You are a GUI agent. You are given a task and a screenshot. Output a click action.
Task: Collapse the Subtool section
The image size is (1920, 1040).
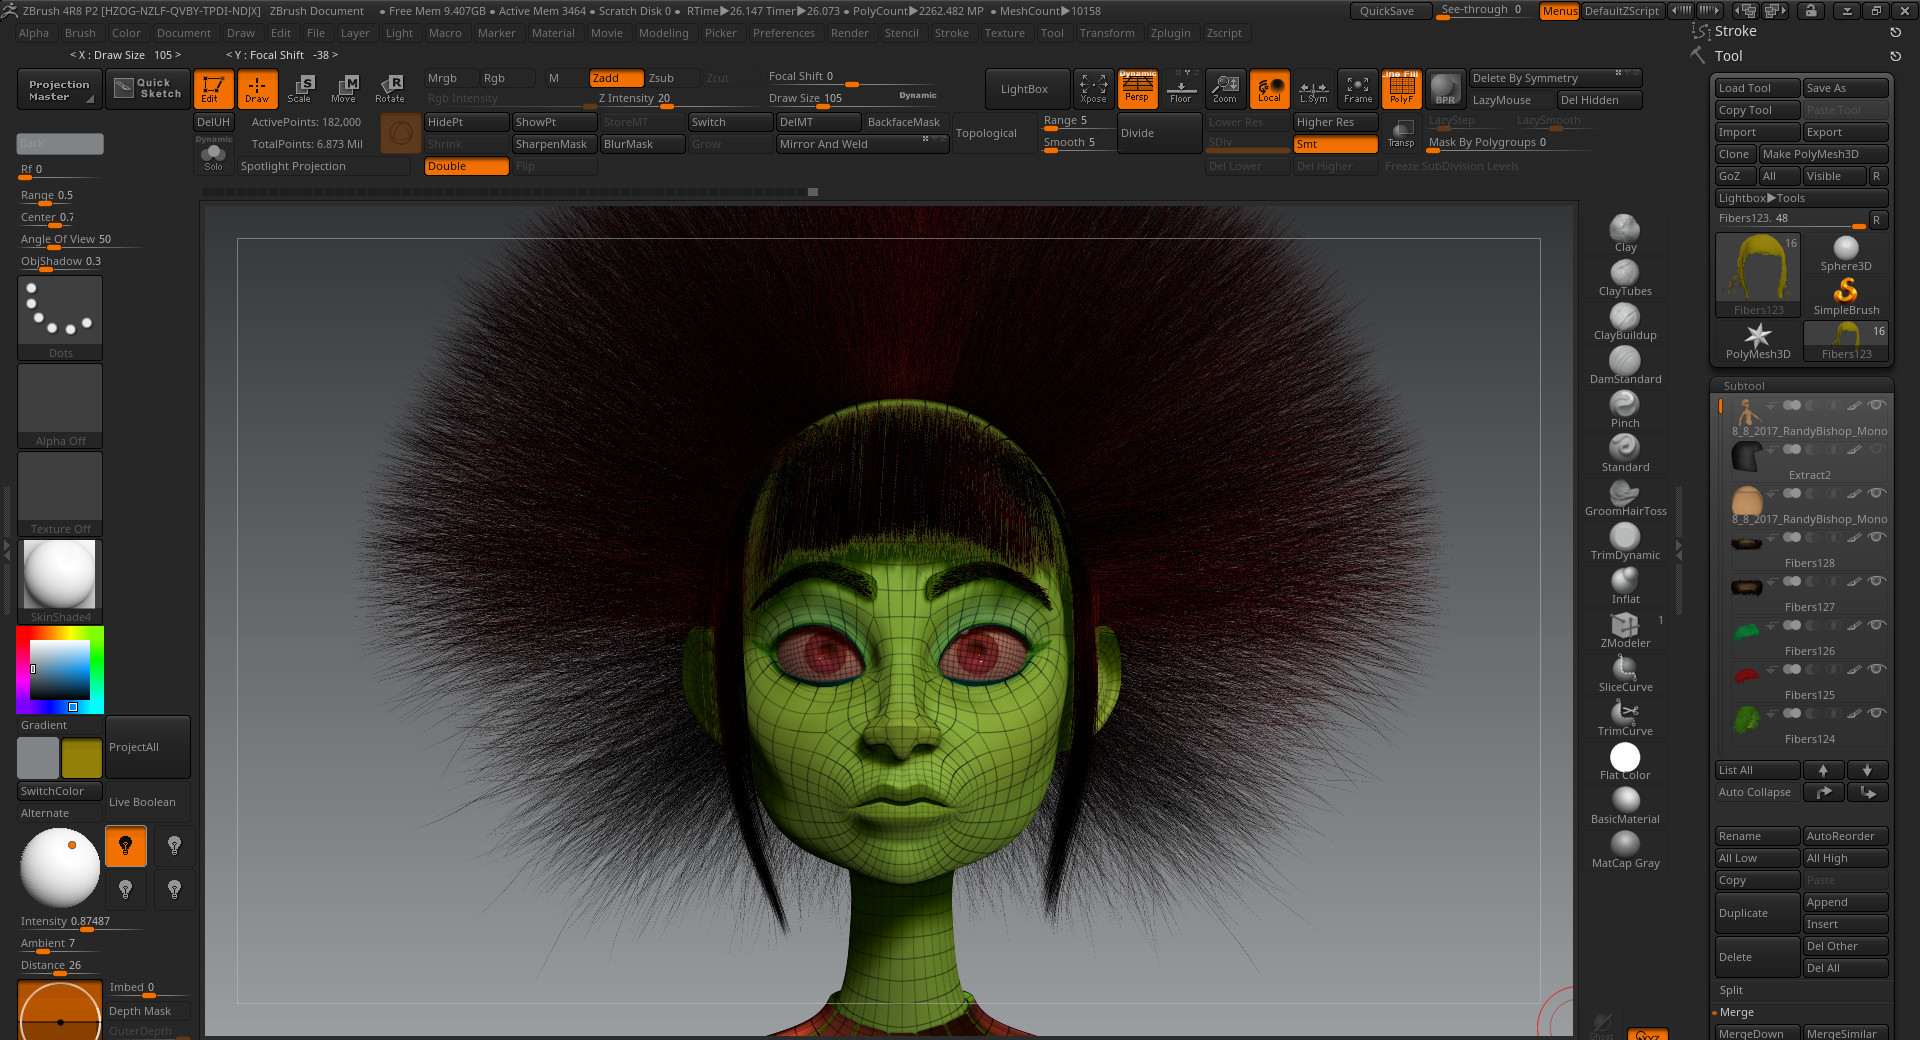(x=1744, y=386)
